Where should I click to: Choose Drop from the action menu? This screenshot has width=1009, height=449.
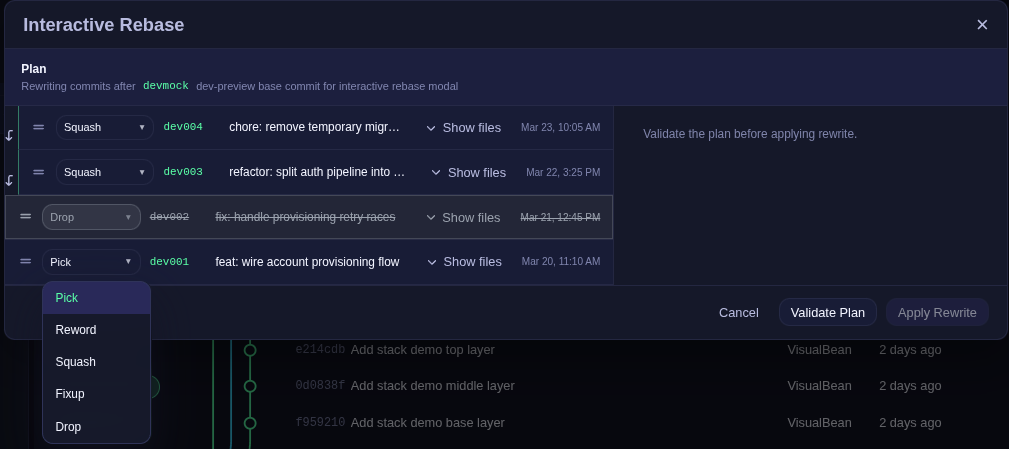(x=97, y=426)
